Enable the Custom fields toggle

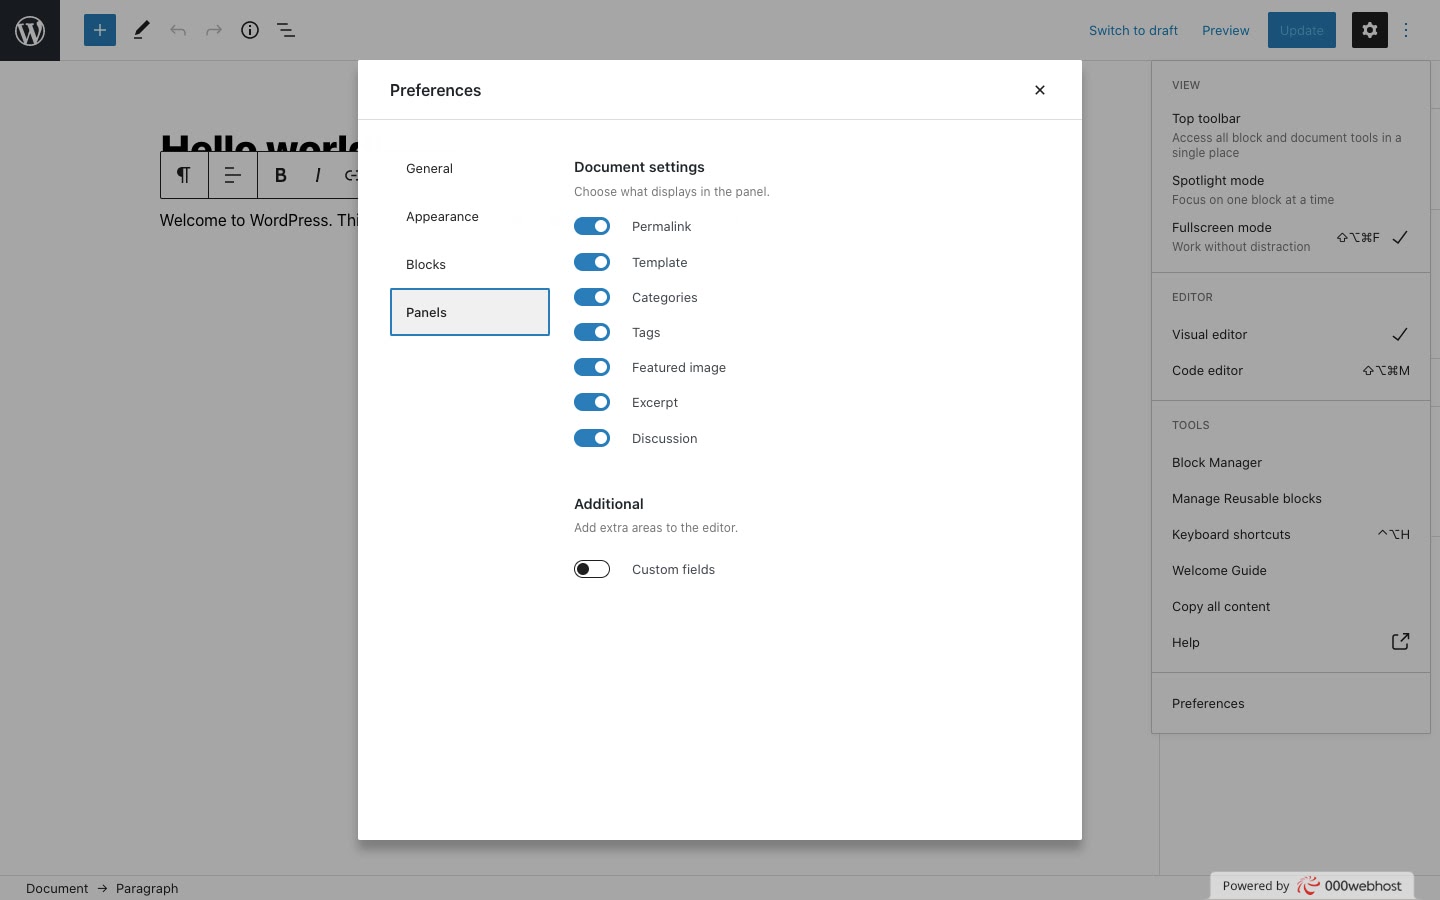click(x=592, y=569)
